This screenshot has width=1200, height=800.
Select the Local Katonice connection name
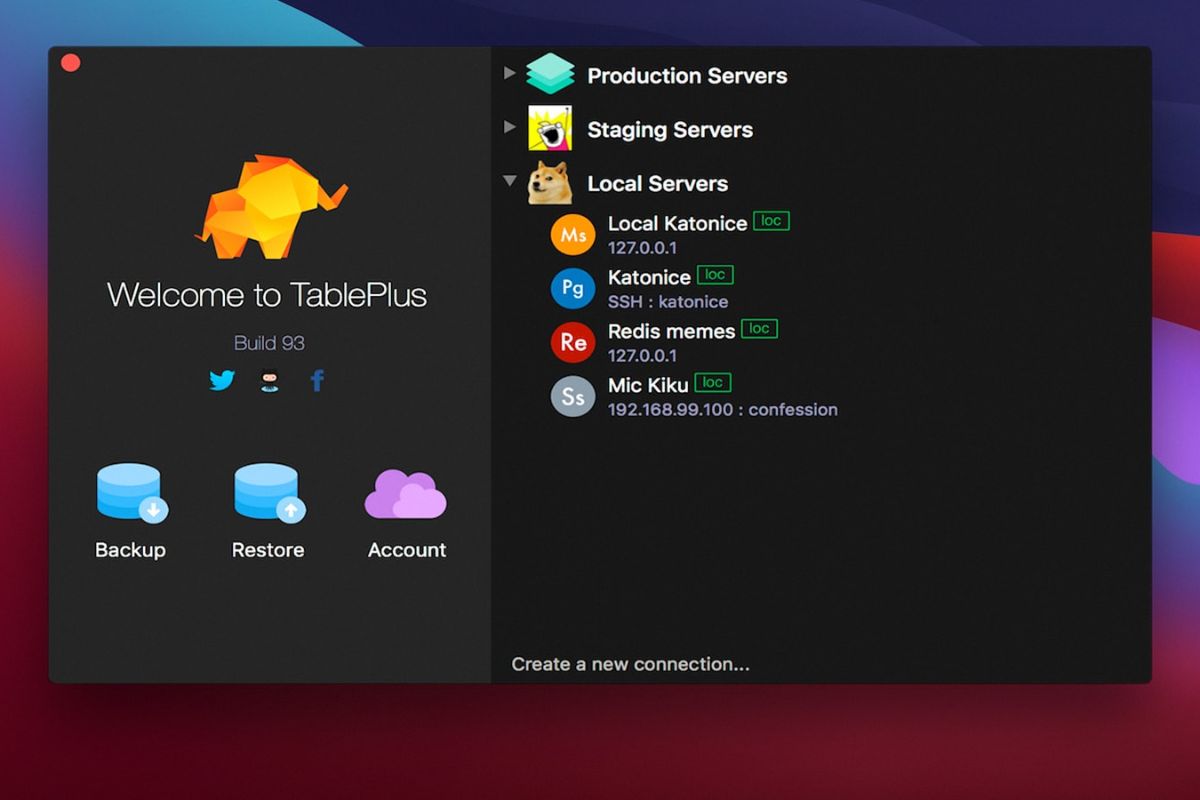[x=677, y=223]
